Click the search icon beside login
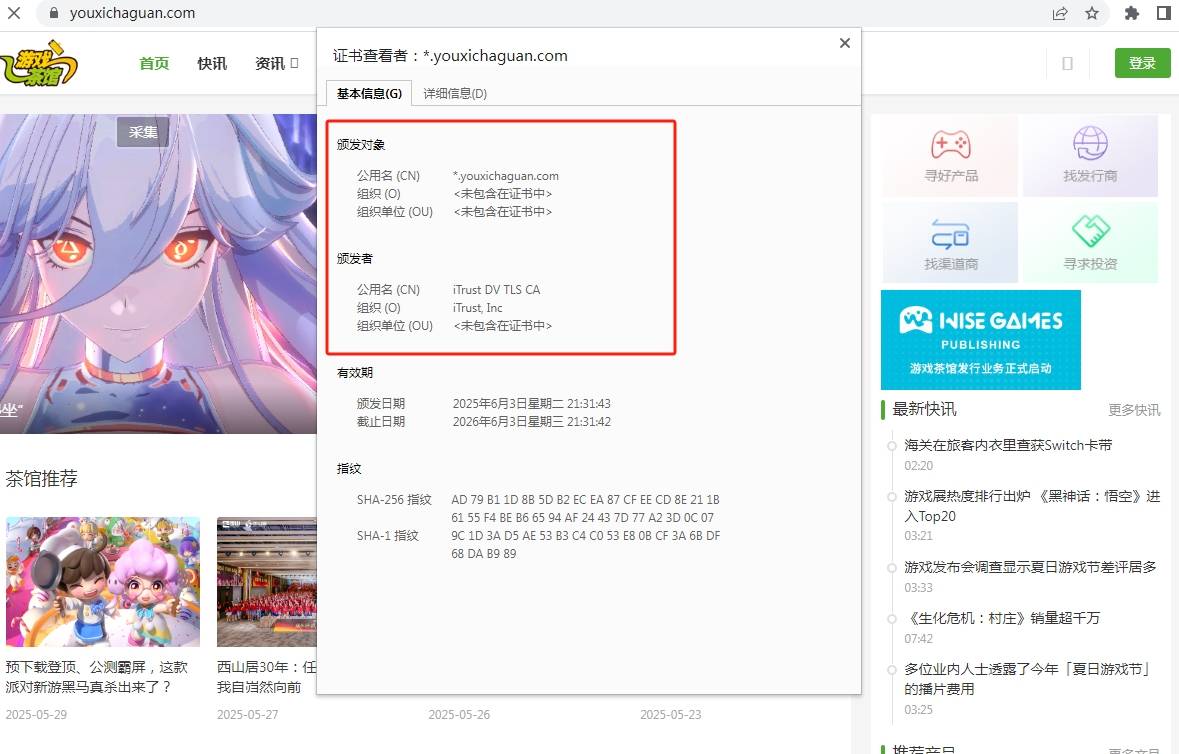1179x754 pixels. pos(1067,64)
